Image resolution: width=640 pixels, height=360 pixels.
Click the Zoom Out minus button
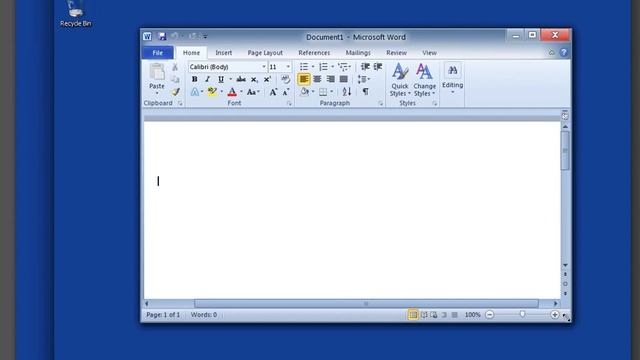click(x=490, y=315)
